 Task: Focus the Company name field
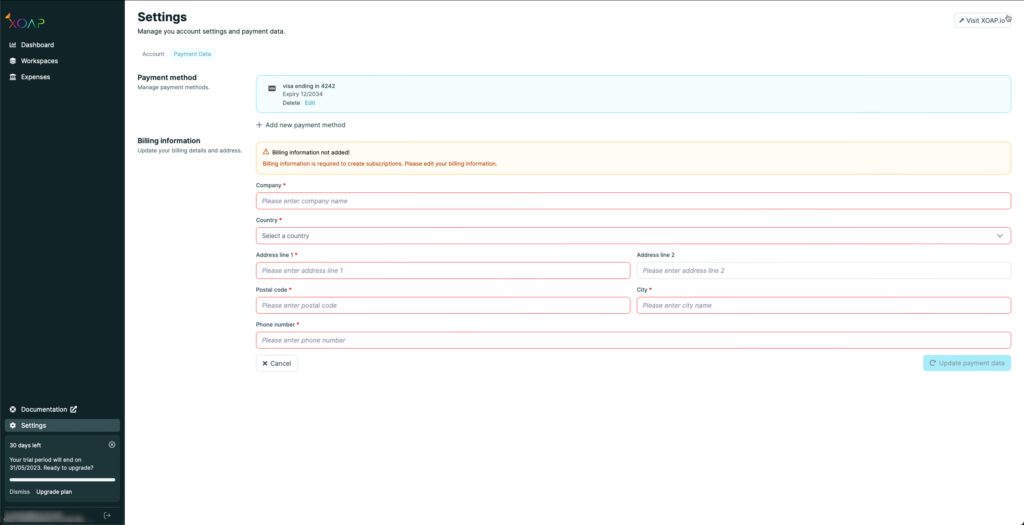click(x=633, y=201)
